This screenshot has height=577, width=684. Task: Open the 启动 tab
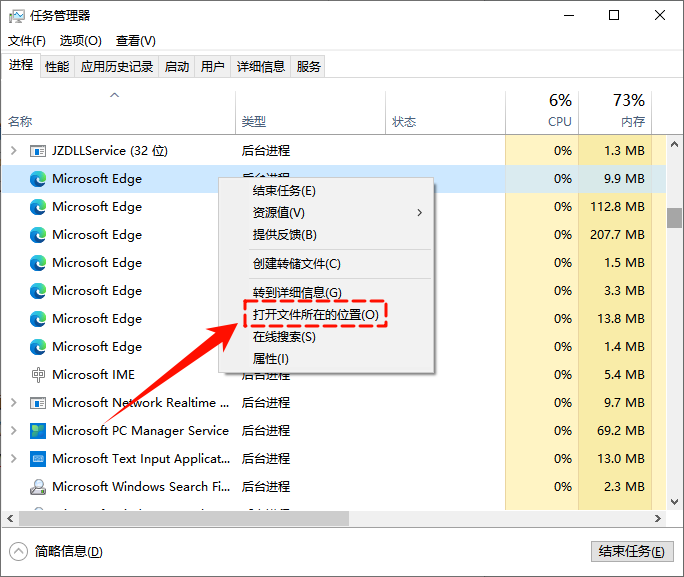[x=177, y=66]
